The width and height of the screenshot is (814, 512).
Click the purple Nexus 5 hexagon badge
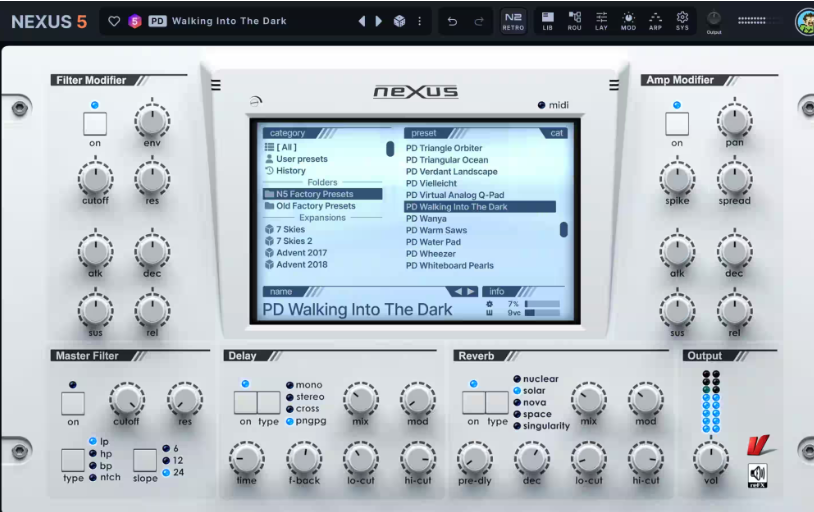[135, 21]
